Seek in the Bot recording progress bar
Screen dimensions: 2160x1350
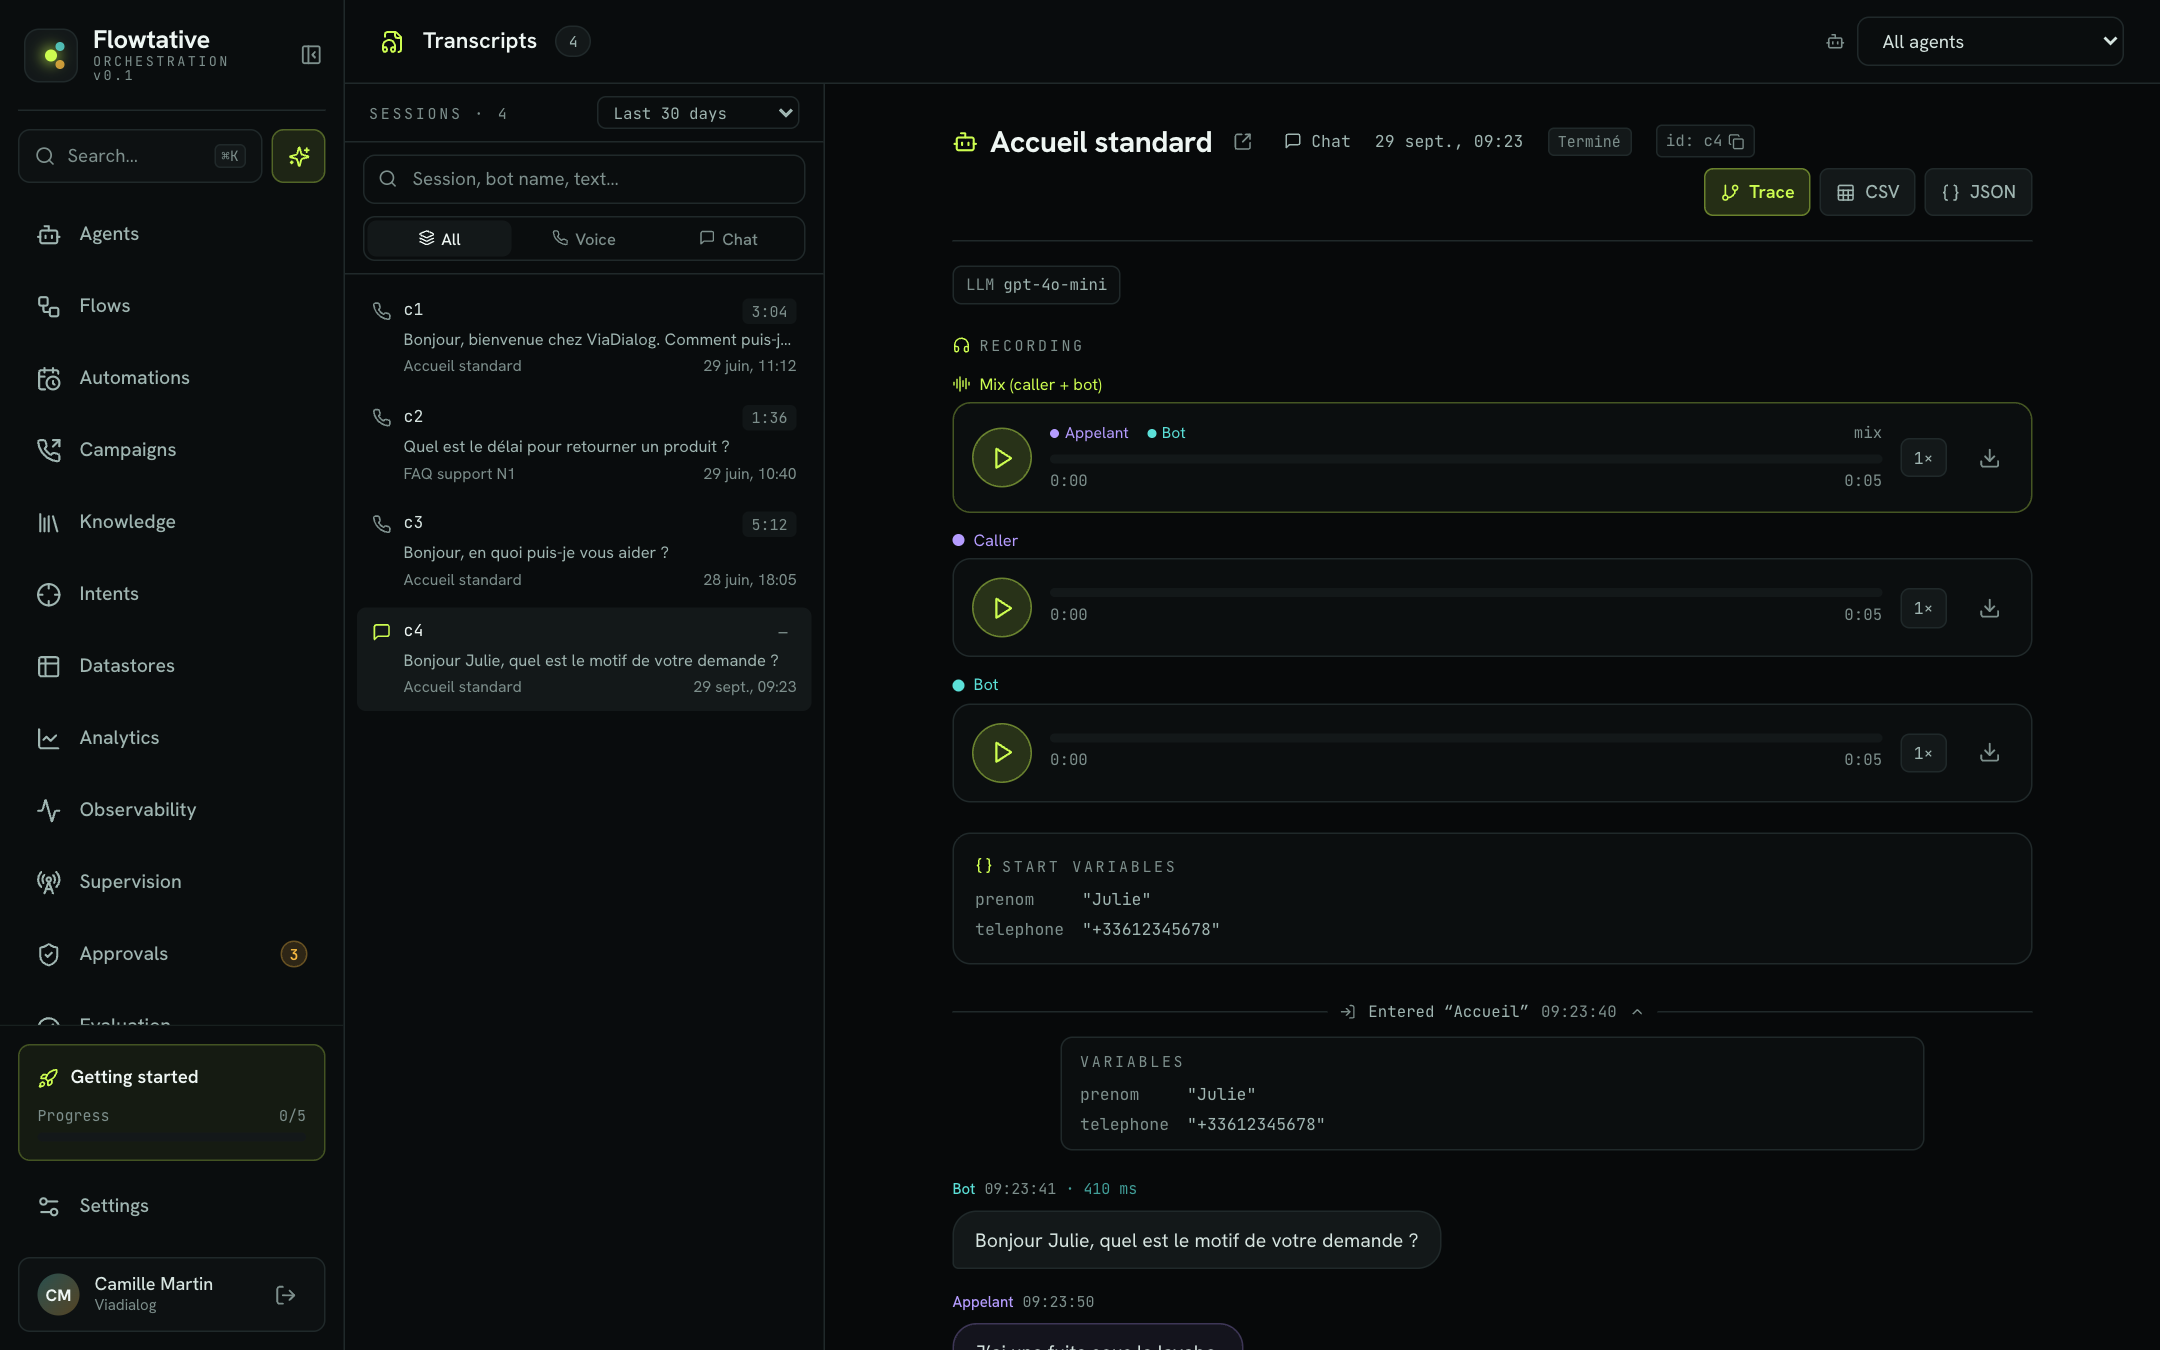tap(1466, 738)
